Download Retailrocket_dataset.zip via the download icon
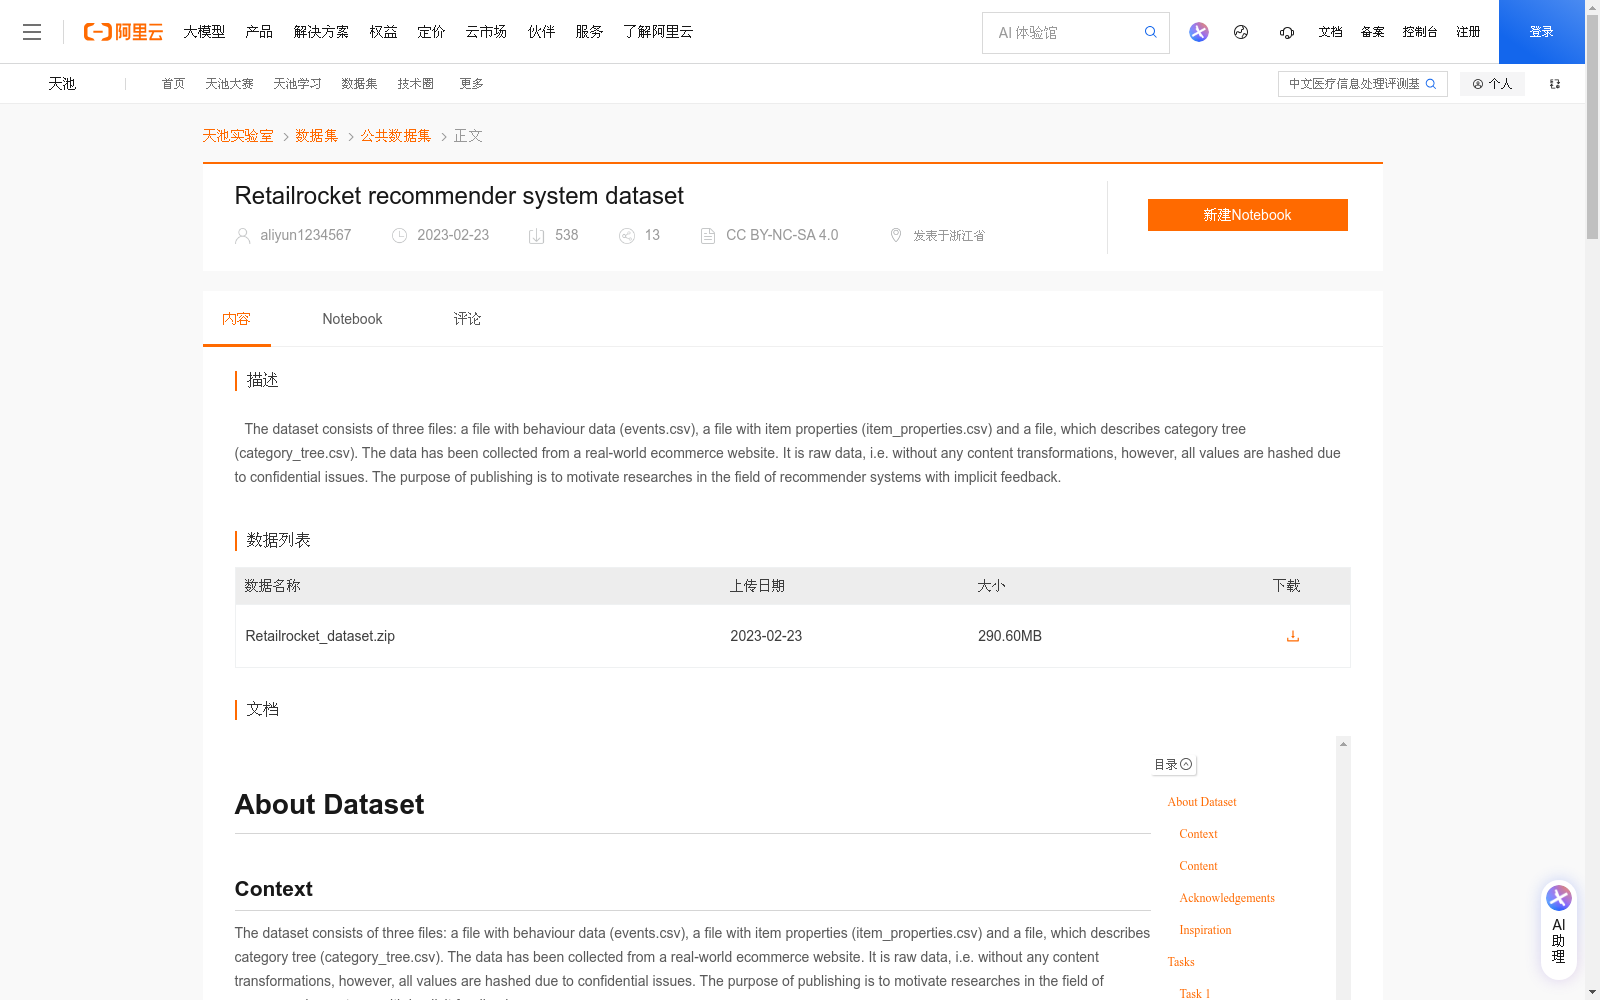Viewport: 1600px width, 1000px height. tap(1293, 636)
